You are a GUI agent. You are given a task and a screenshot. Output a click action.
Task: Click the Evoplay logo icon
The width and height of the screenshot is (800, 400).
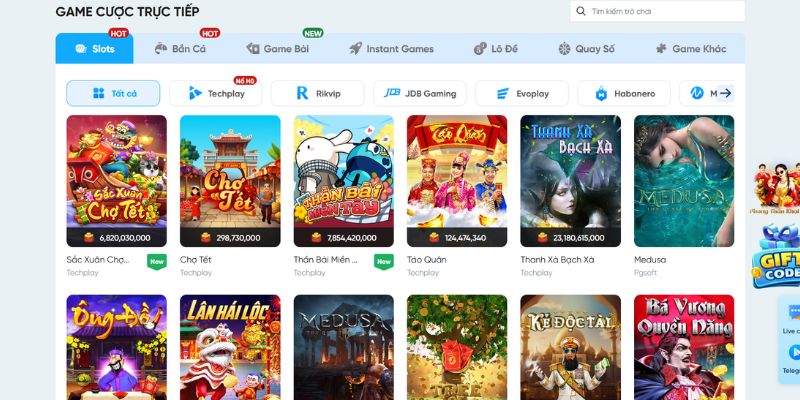point(503,94)
